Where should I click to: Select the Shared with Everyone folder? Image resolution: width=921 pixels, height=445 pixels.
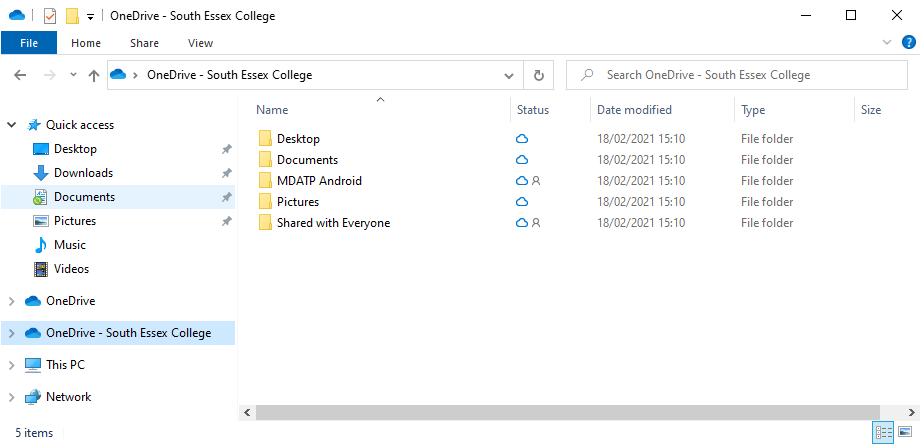pyautogui.click(x=334, y=223)
